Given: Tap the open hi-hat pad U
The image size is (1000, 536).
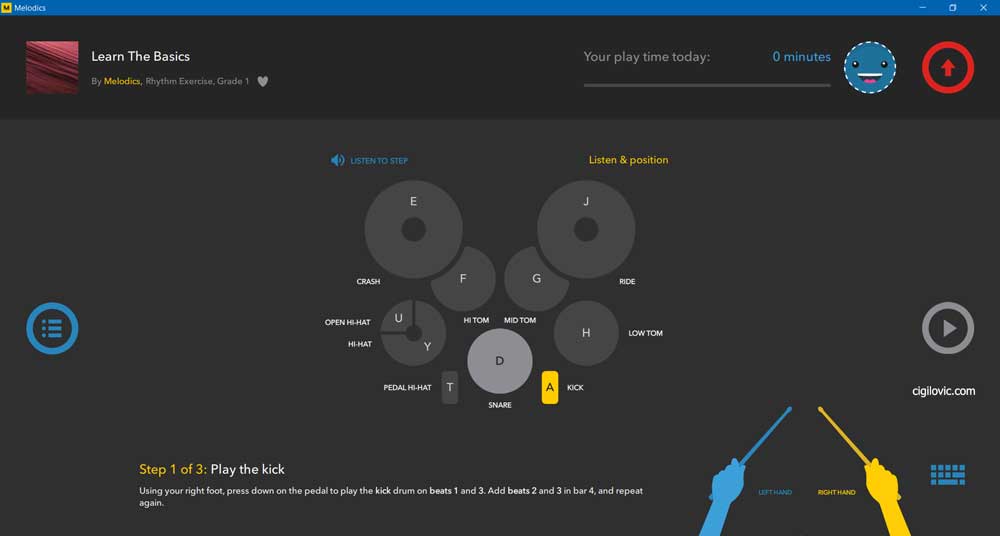Looking at the screenshot, I should tap(397, 318).
